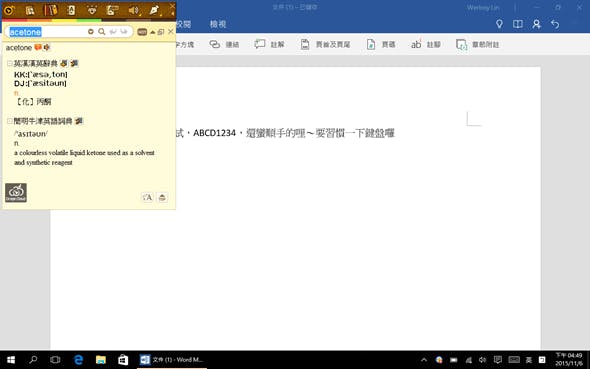
Task: Insert a comment via 註解 button
Action: 269,44
